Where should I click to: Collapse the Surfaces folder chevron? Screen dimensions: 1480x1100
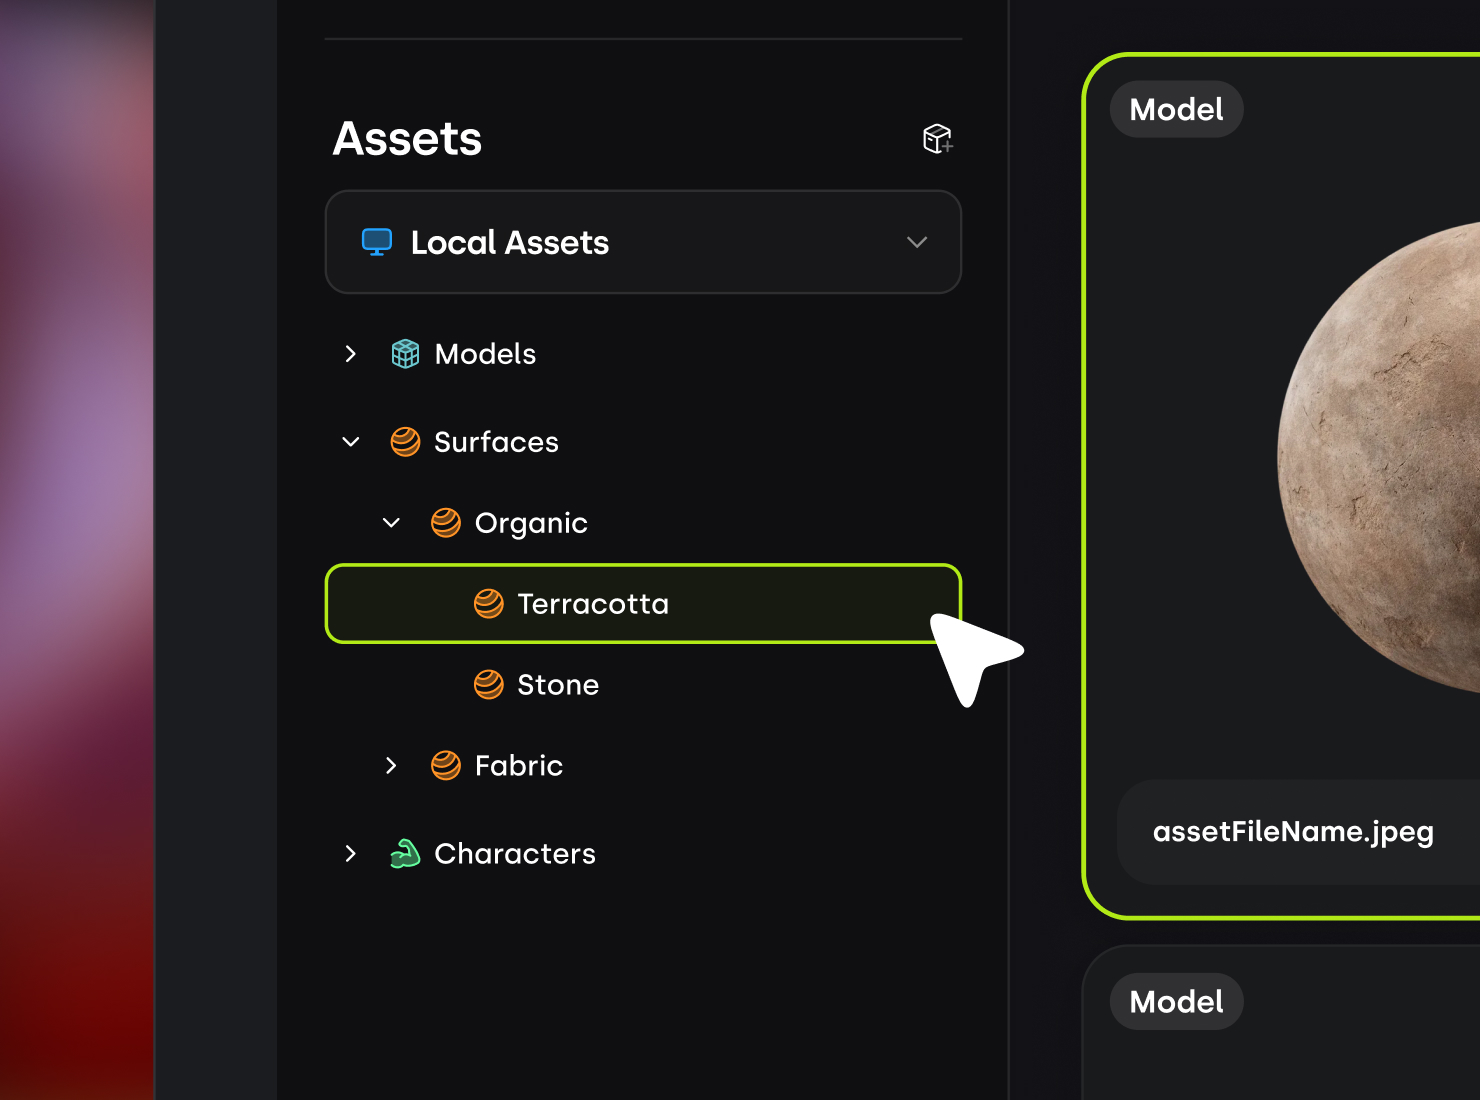click(x=351, y=442)
